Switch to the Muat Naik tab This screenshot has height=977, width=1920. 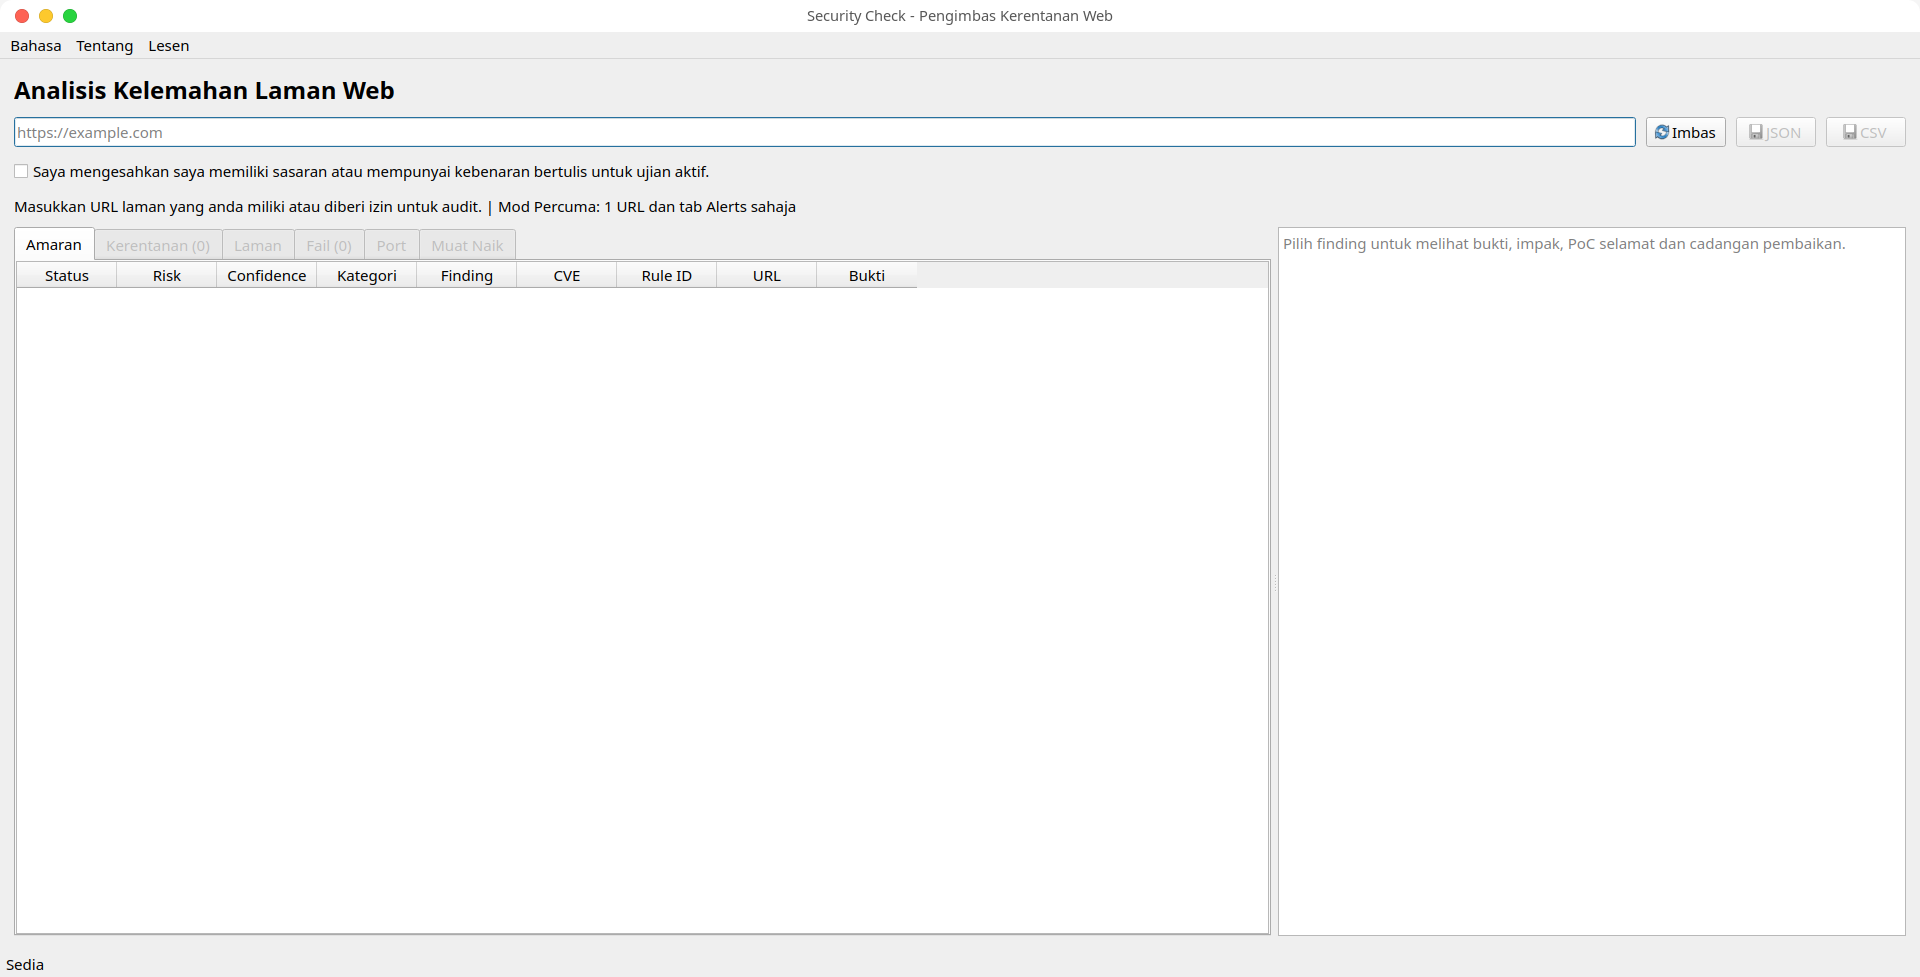click(467, 246)
